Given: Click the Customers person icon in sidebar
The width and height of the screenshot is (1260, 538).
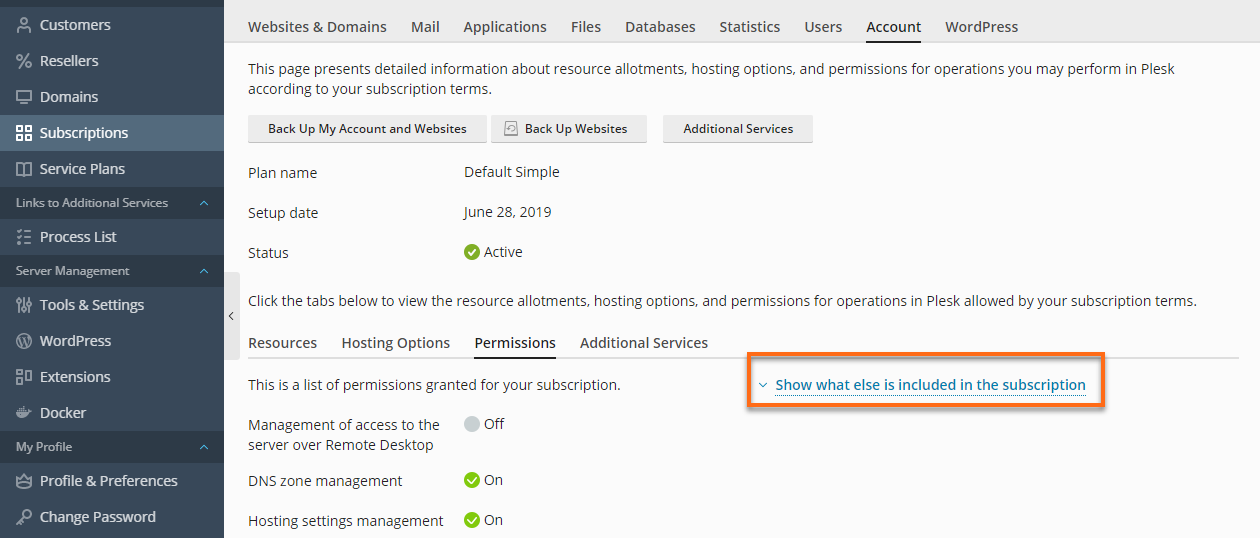Looking at the screenshot, I should click(24, 25).
